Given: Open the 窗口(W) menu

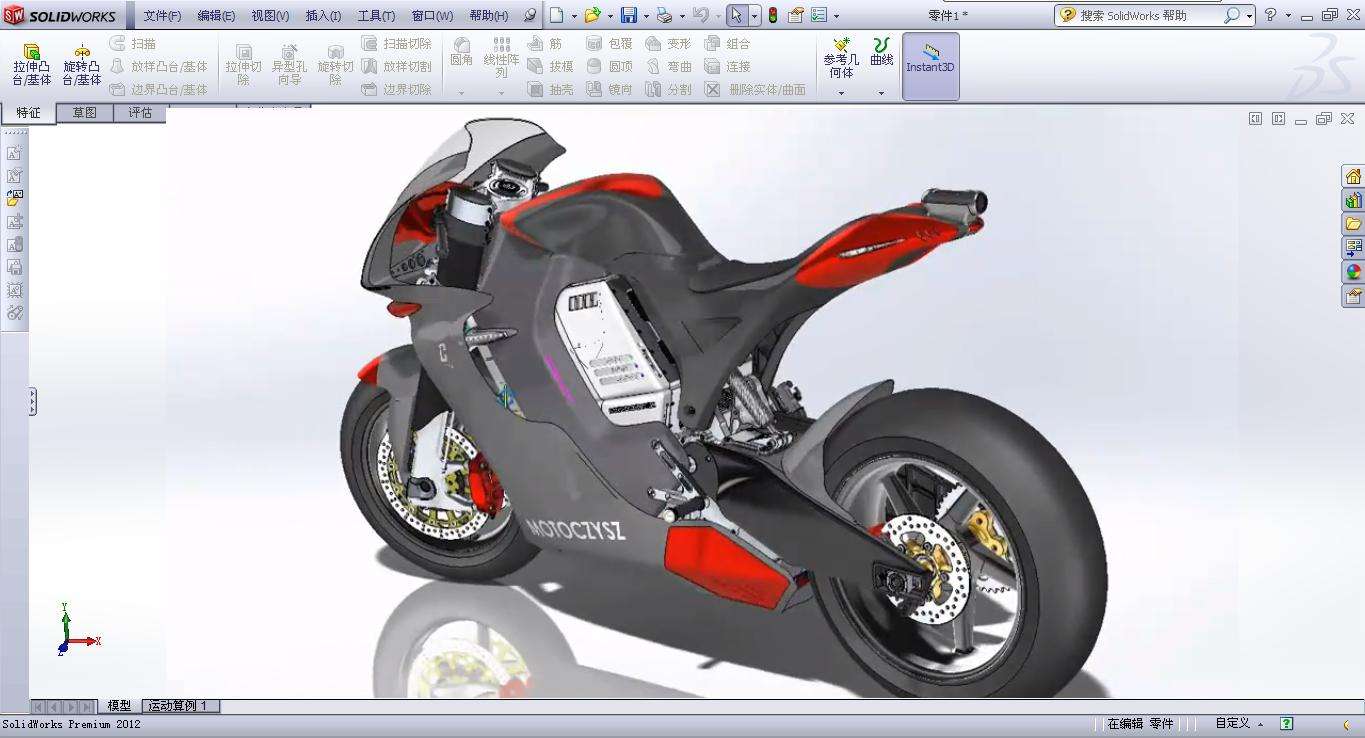Looking at the screenshot, I should coord(432,16).
